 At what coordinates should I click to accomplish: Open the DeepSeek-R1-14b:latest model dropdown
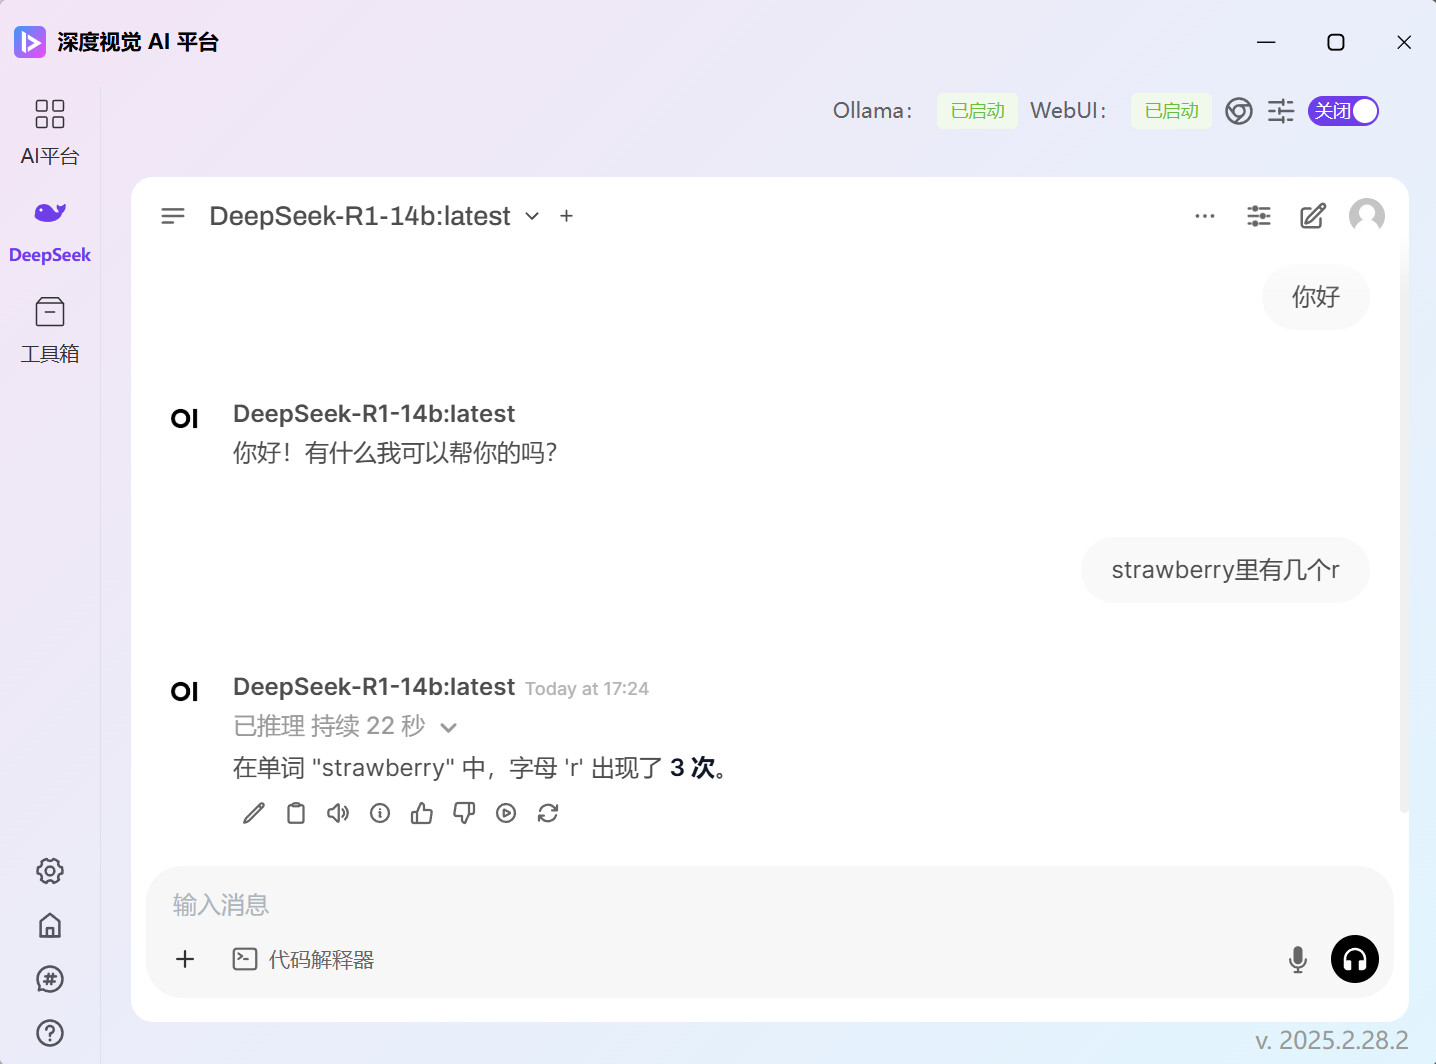click(374, 216)
